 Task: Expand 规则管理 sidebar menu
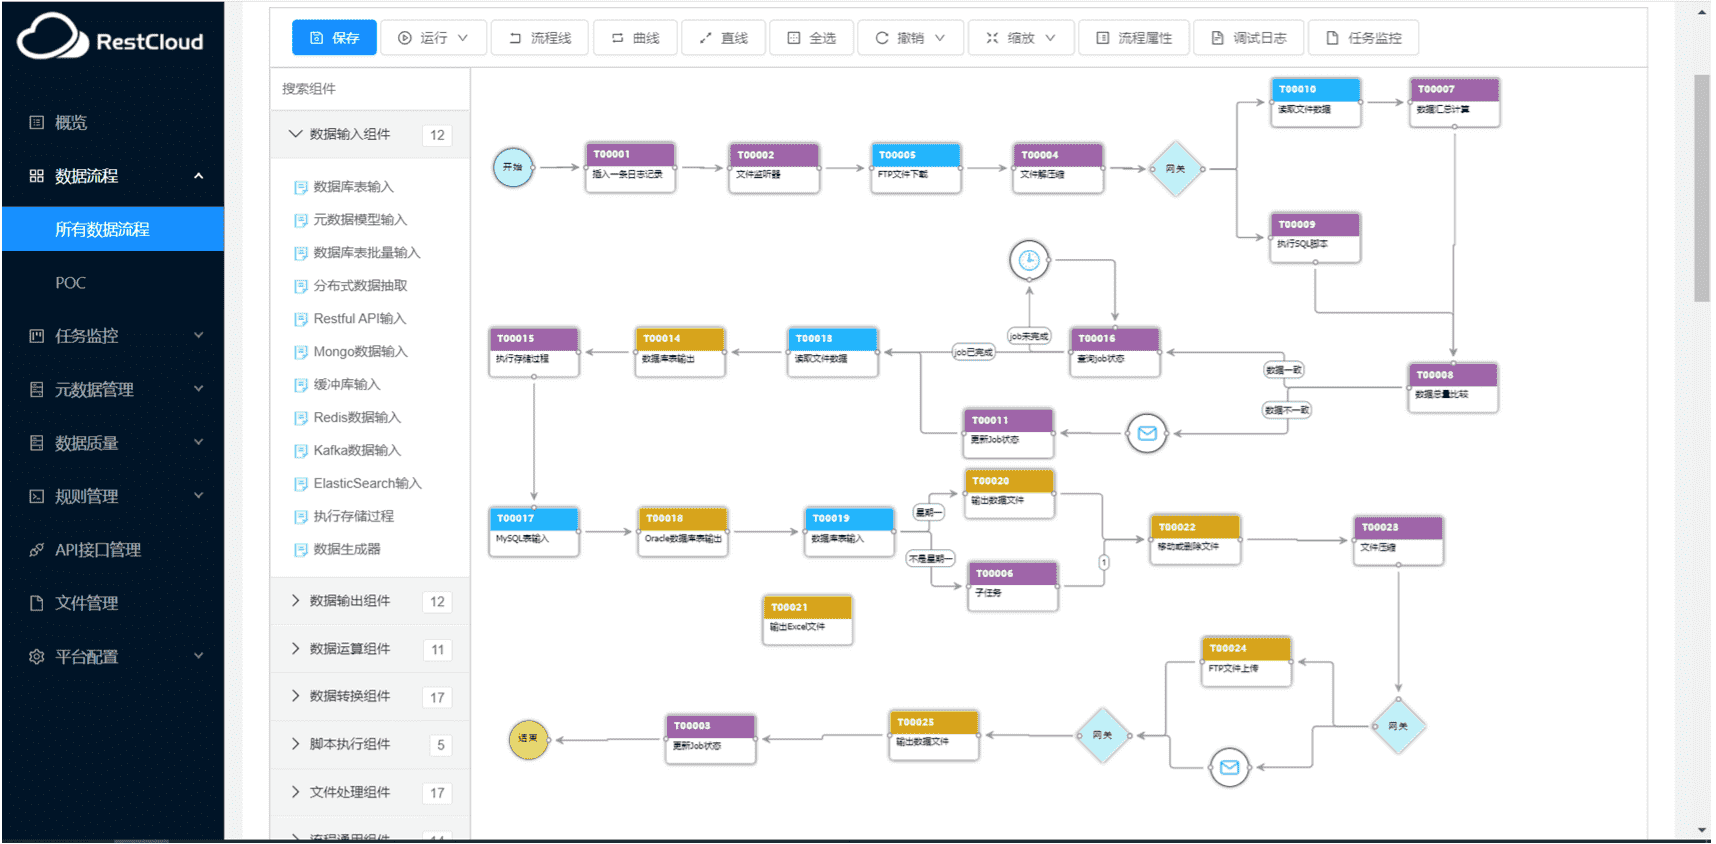113,497
